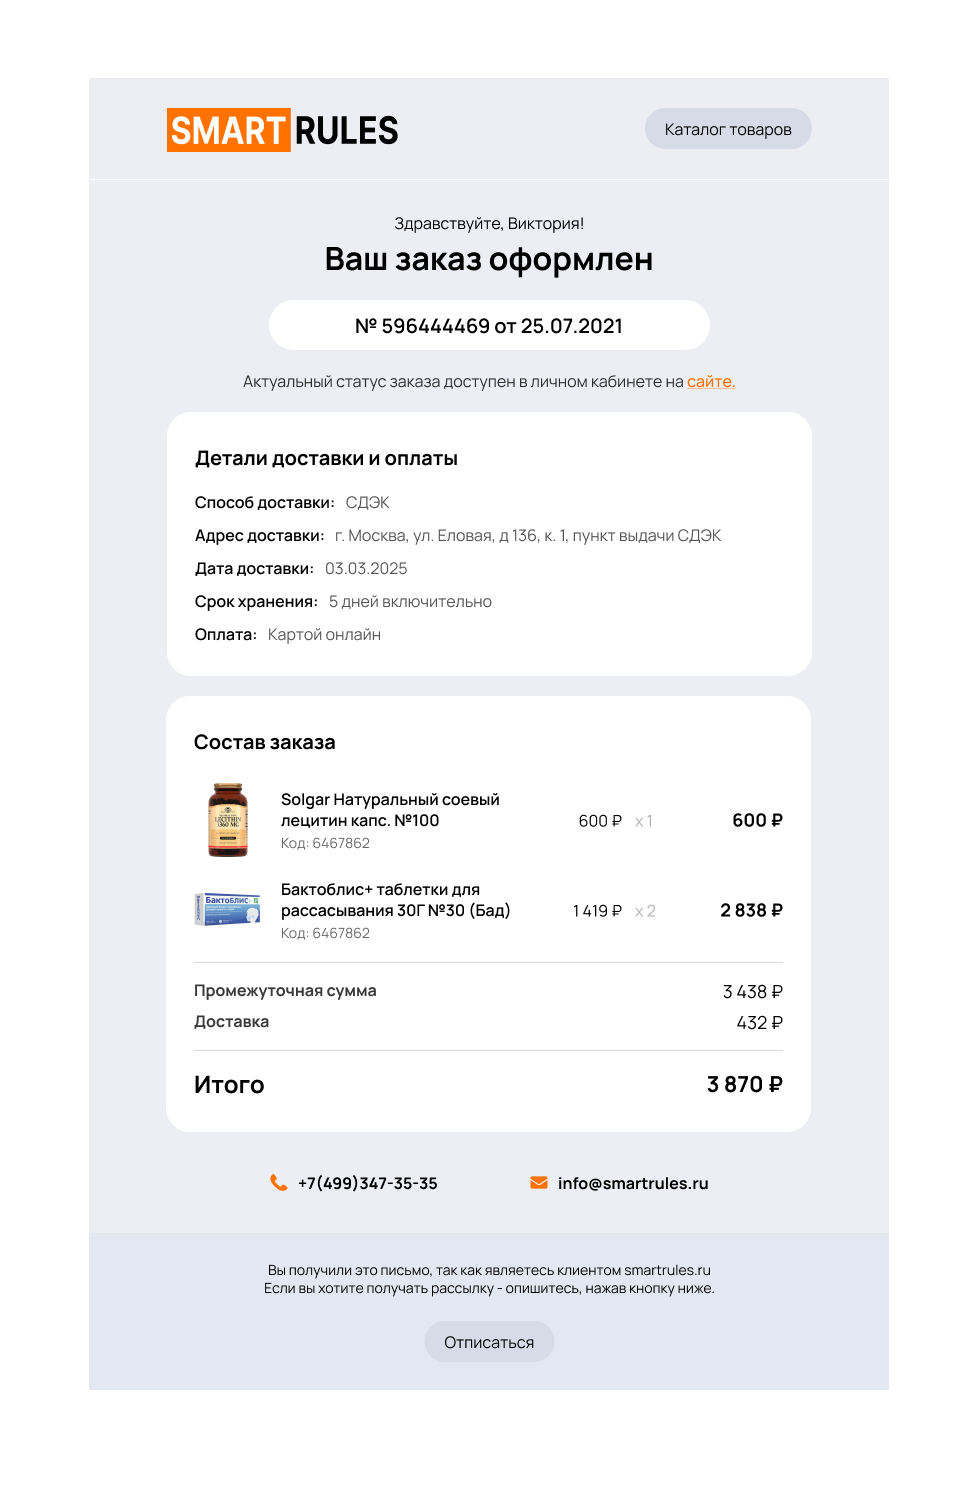The width and height of the screenshot is (978, 1490).
Task: Click the СДЭК delivery method value
Action: coord(367,503)
